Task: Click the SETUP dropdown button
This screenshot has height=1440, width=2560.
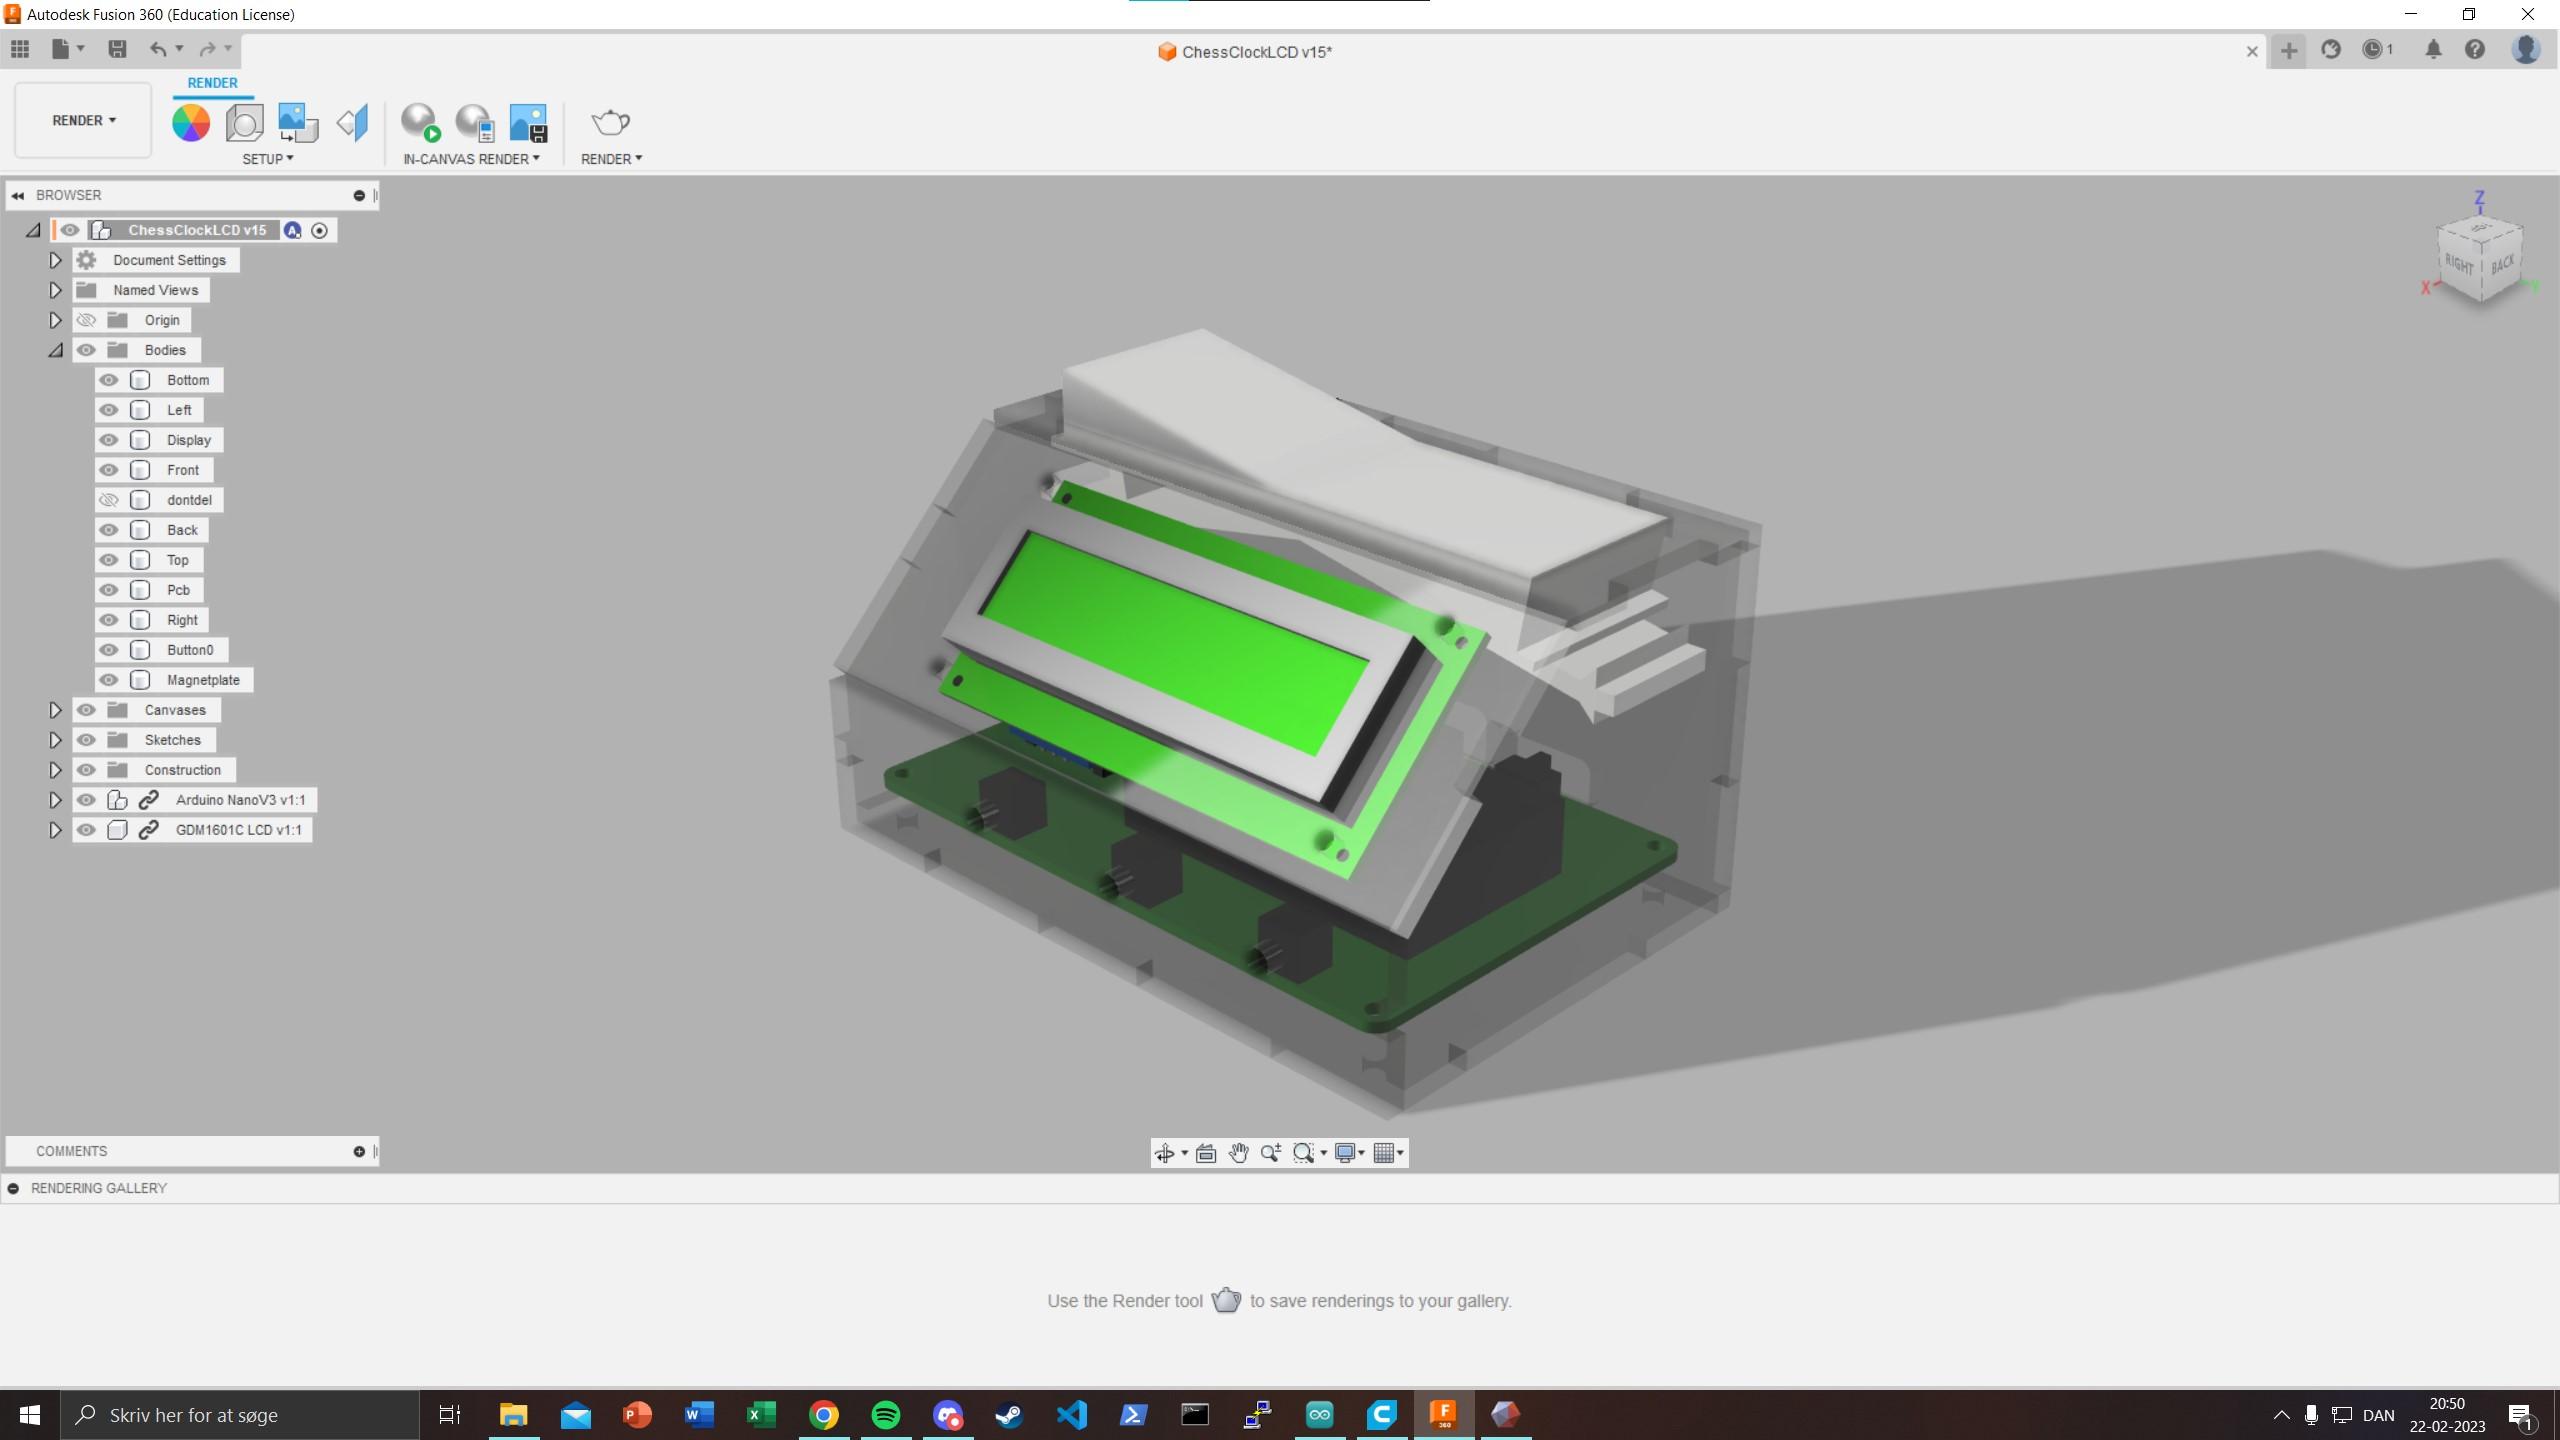Action: (x=267, y=158)
